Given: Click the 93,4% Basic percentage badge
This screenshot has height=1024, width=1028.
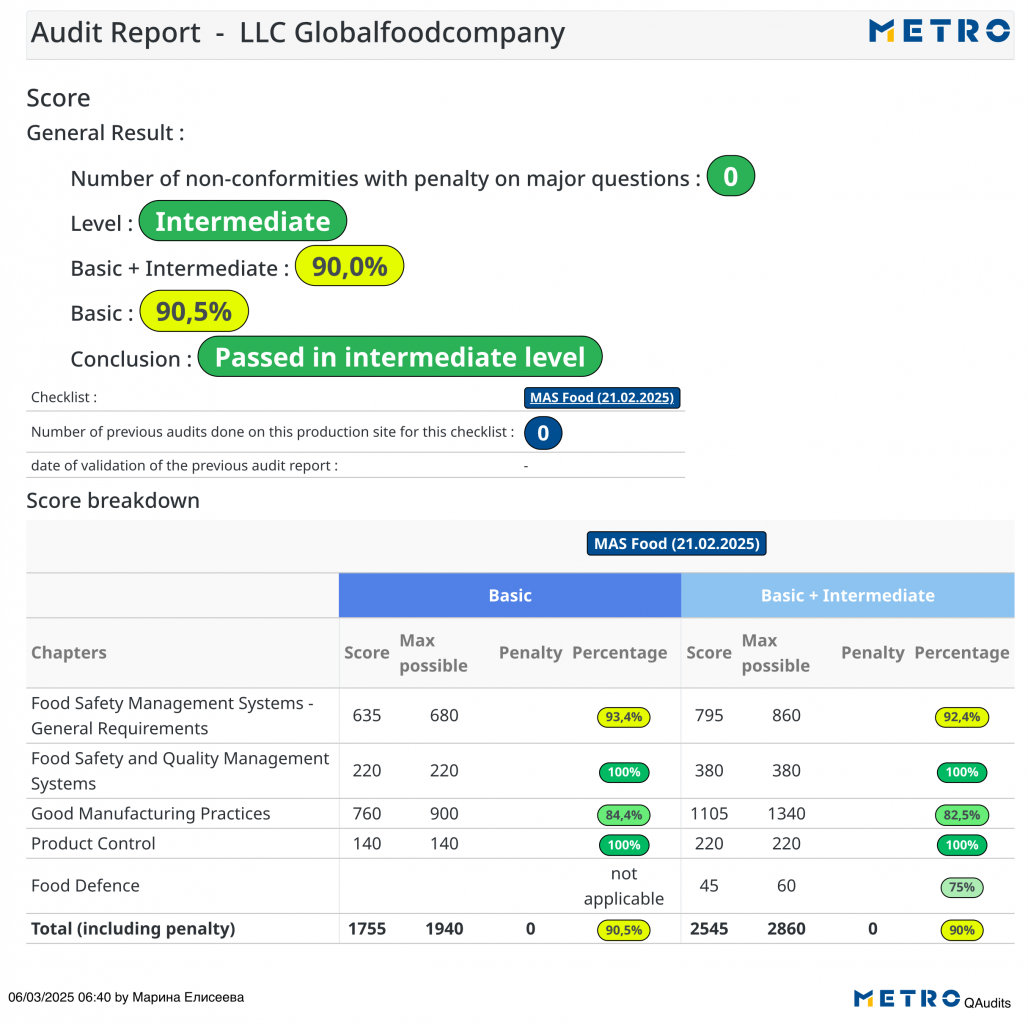Looking at the screenshot, I should coord(623,717).
